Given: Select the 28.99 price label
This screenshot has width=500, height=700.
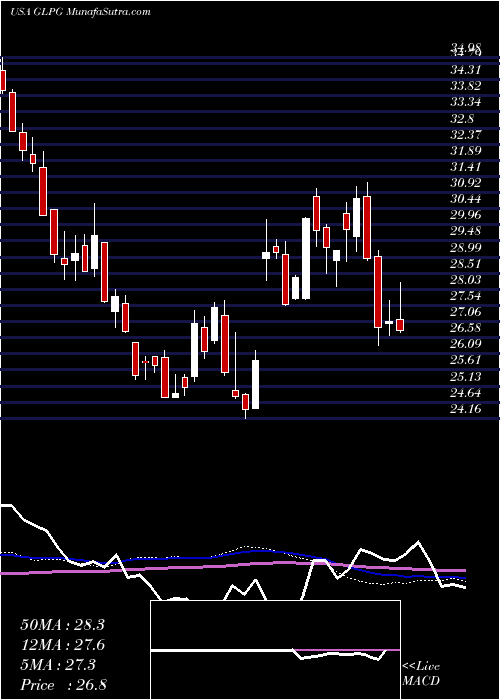Looking at the screenshot, I should click(x=466, y=247).
